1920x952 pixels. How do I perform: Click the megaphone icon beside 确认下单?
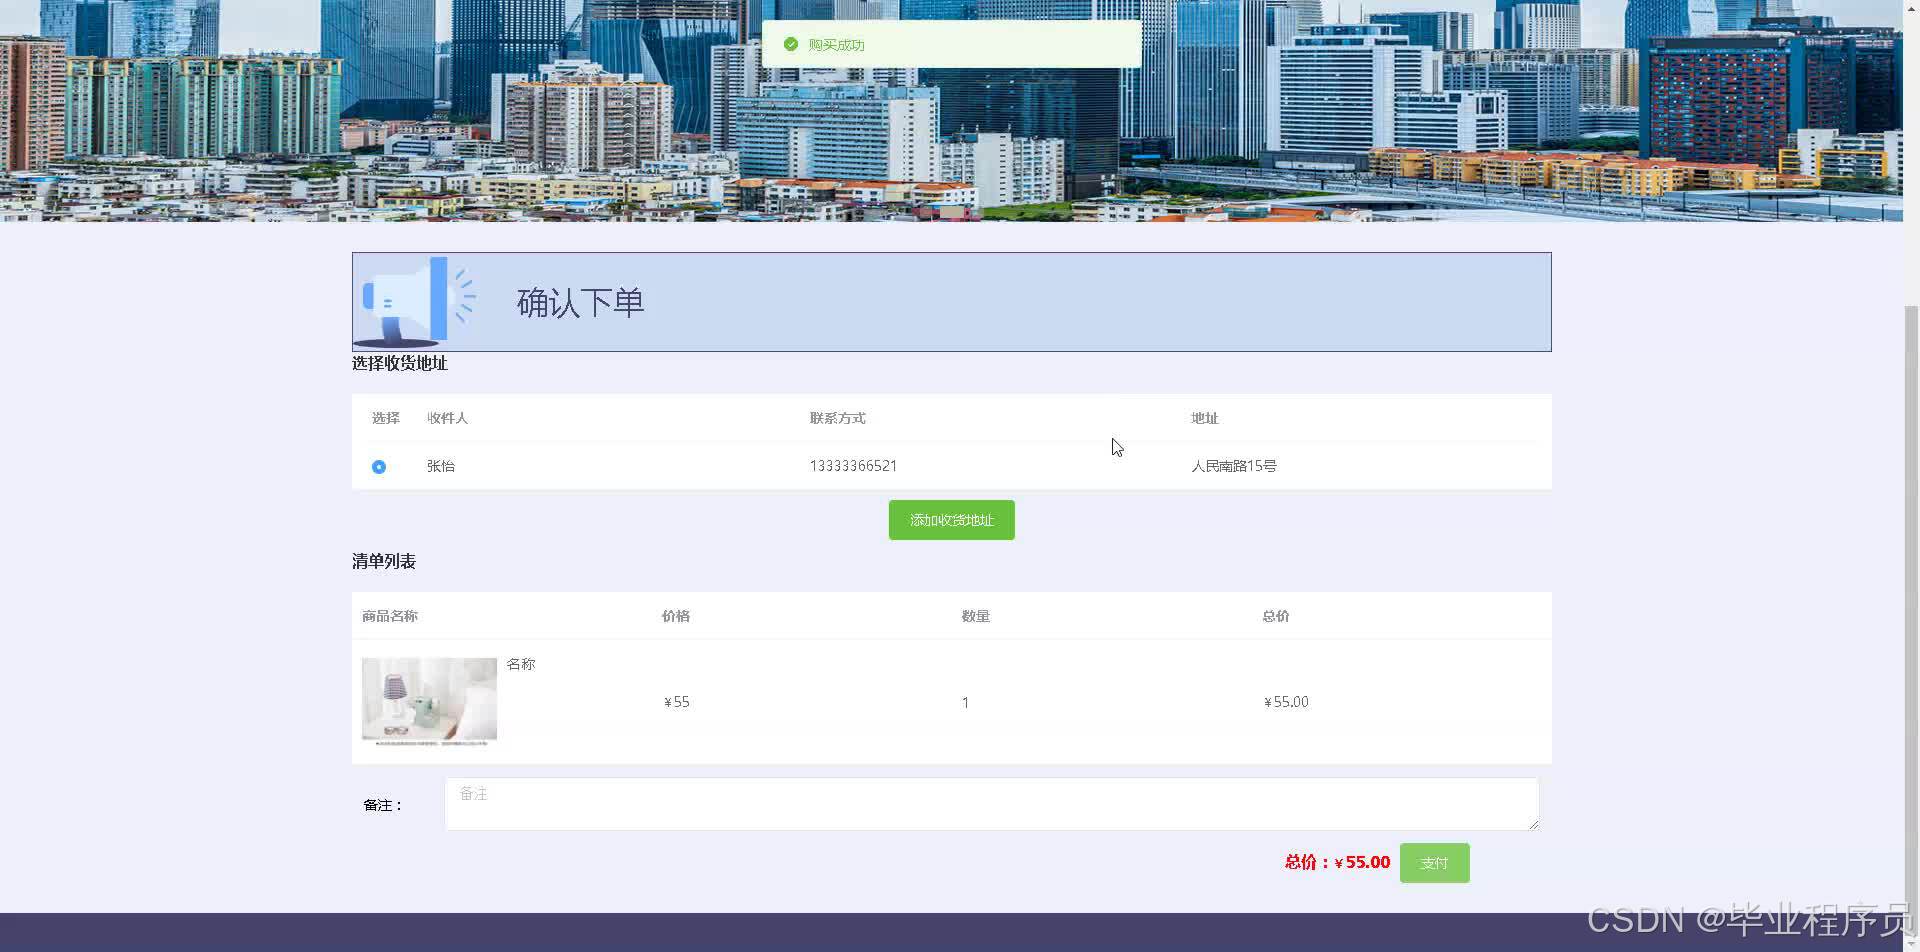[x=417, y=301]
